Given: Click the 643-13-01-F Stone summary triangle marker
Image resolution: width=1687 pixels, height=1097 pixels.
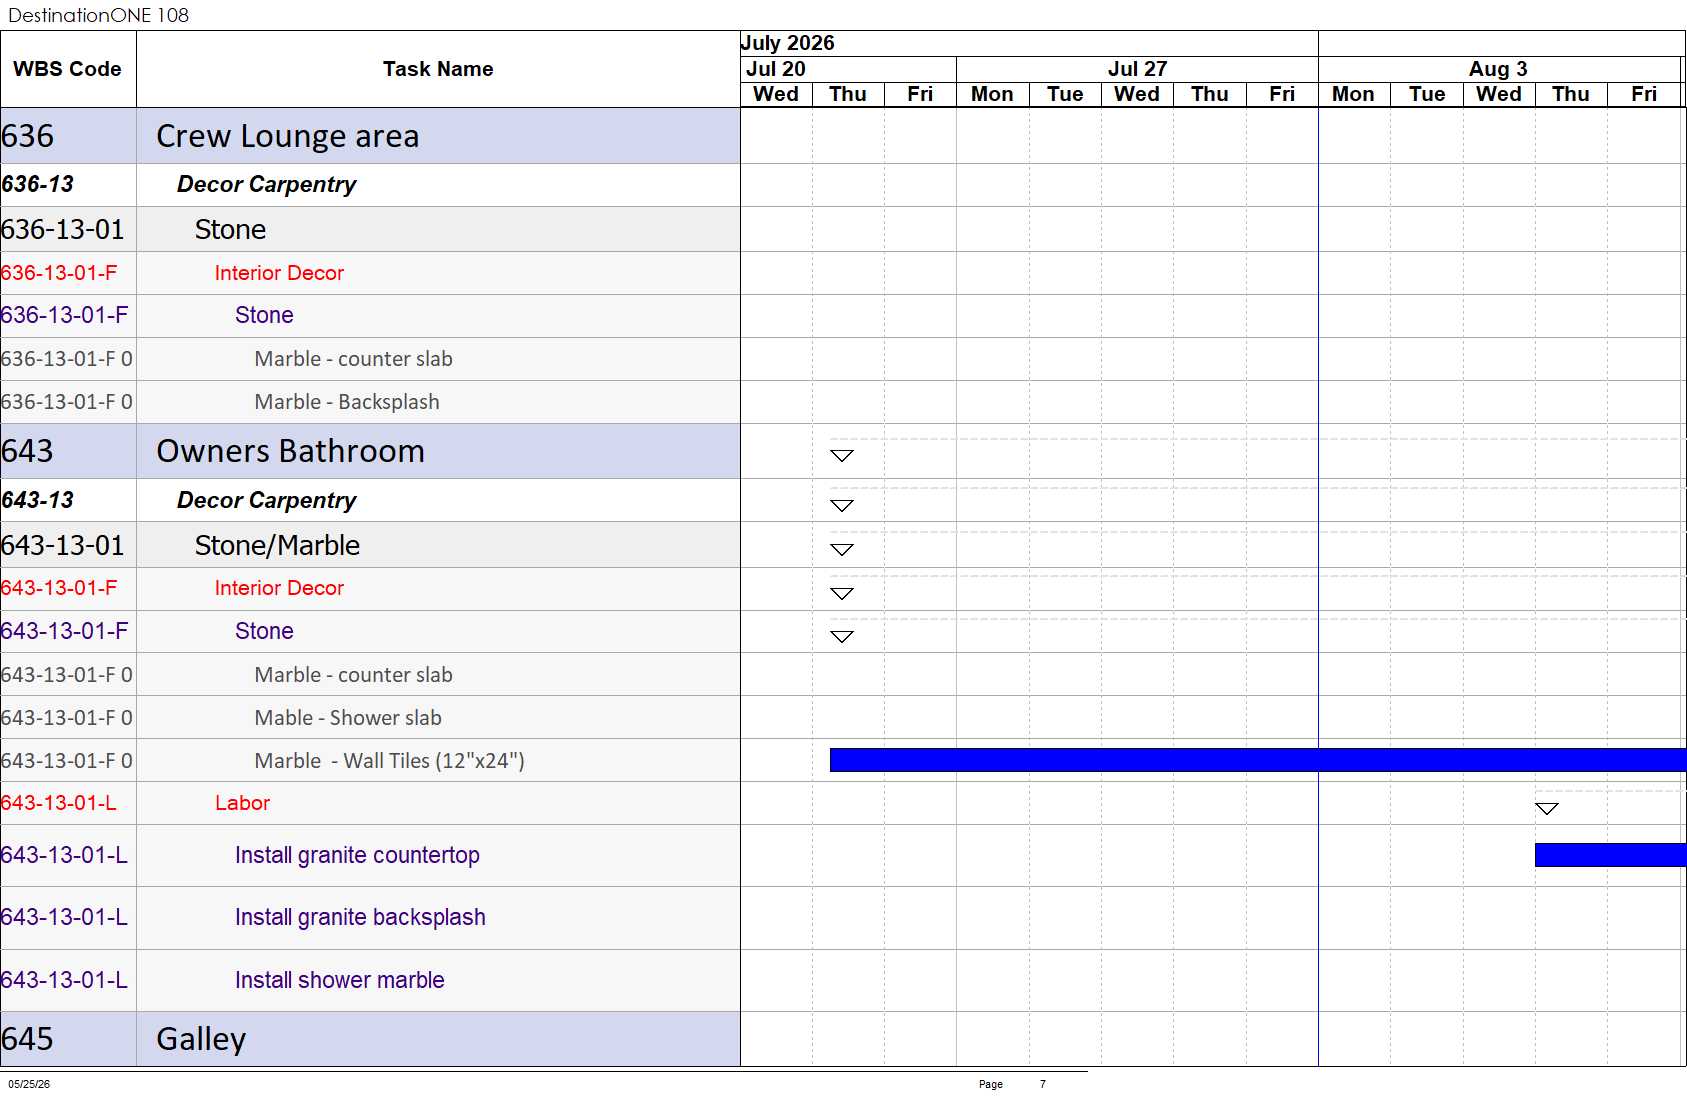Looking at the screenshot, I should coord(842,636).
